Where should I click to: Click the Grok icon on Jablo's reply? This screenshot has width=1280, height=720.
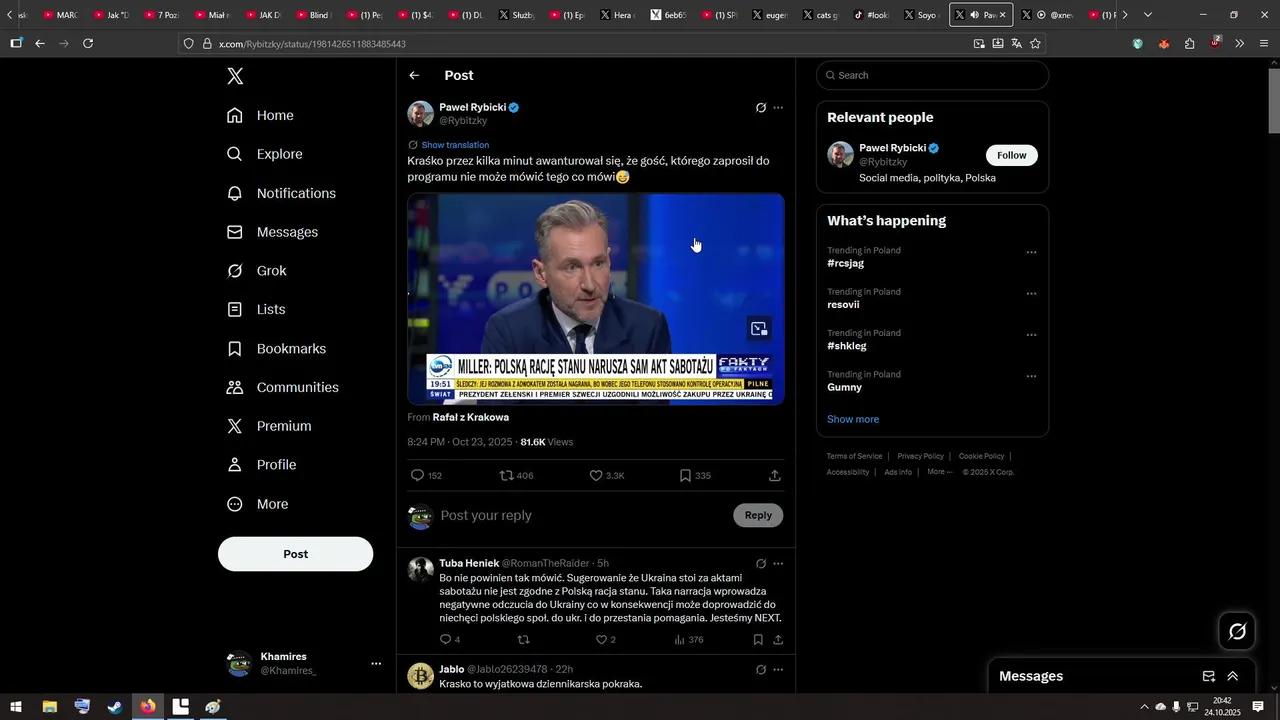(x=761, y=670)
